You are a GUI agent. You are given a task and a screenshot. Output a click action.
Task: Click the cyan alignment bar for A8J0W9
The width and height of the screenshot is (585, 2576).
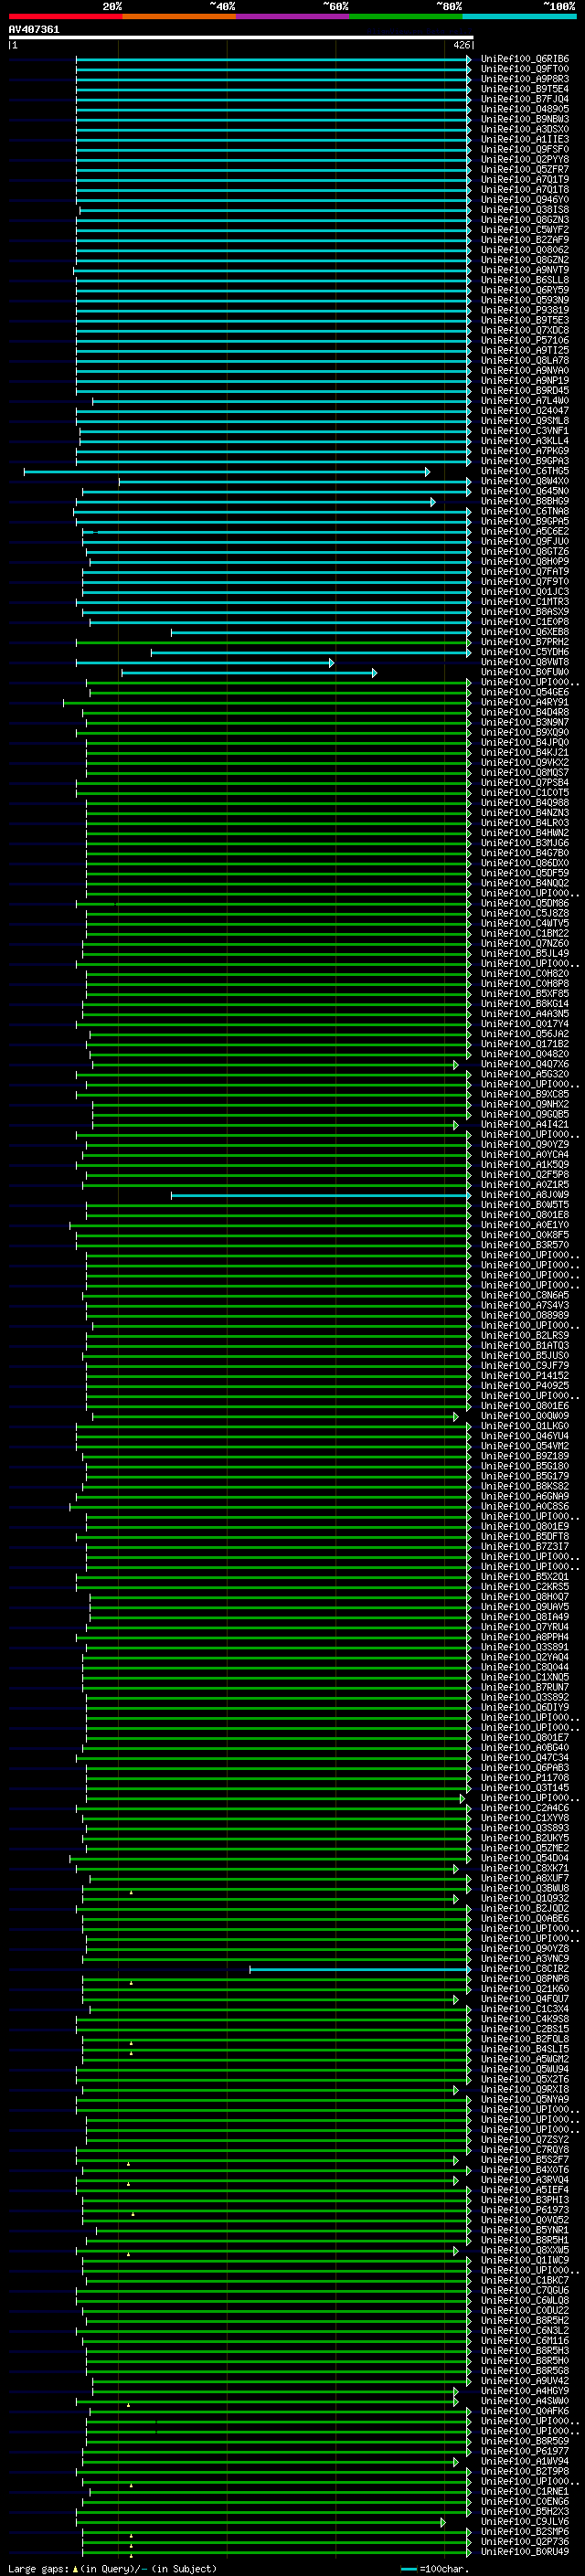point(321,1195)
